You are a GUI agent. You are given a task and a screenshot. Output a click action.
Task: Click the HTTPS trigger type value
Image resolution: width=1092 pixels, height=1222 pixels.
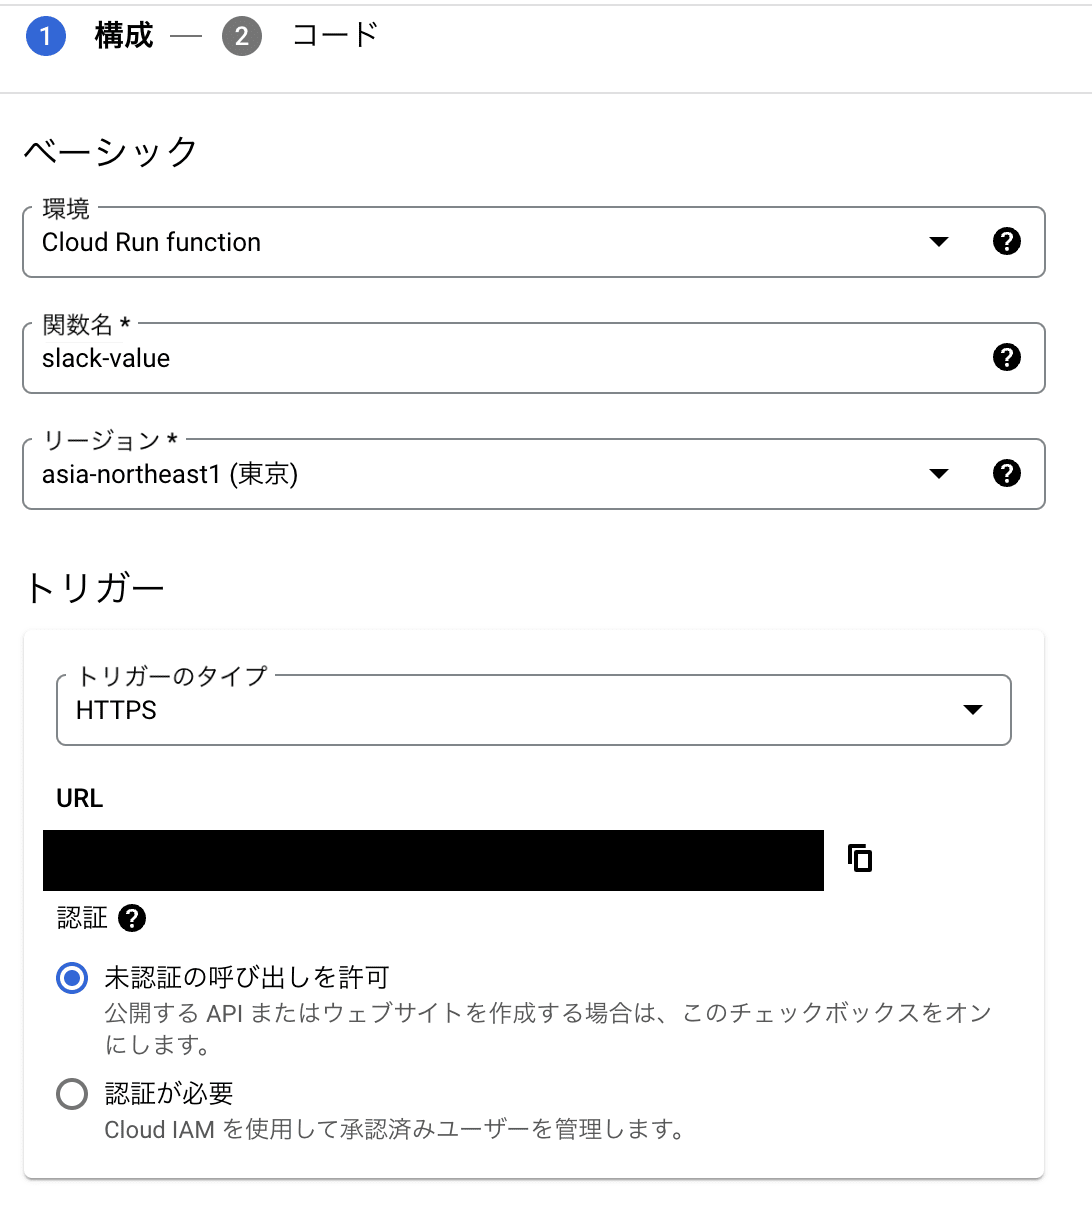(x=117, y=711)
